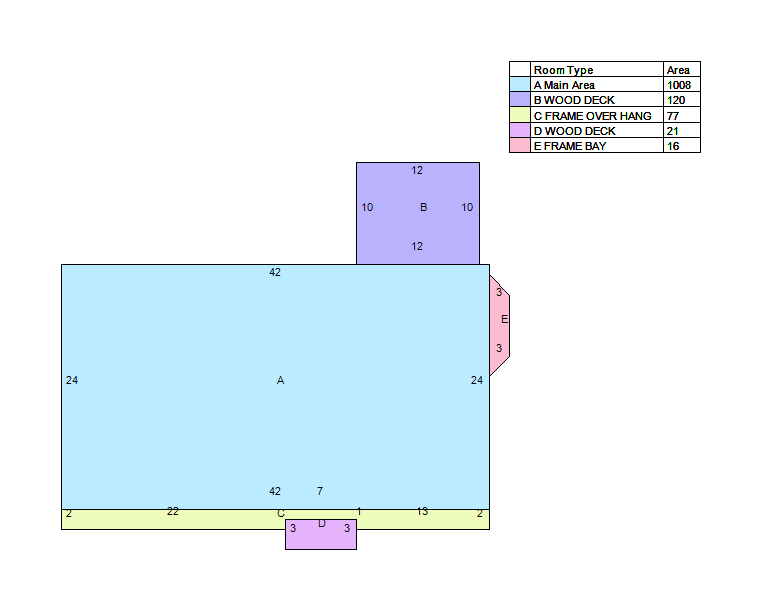
Task: Click the 'A Main Area' legend row
Action: pos(605,85)
